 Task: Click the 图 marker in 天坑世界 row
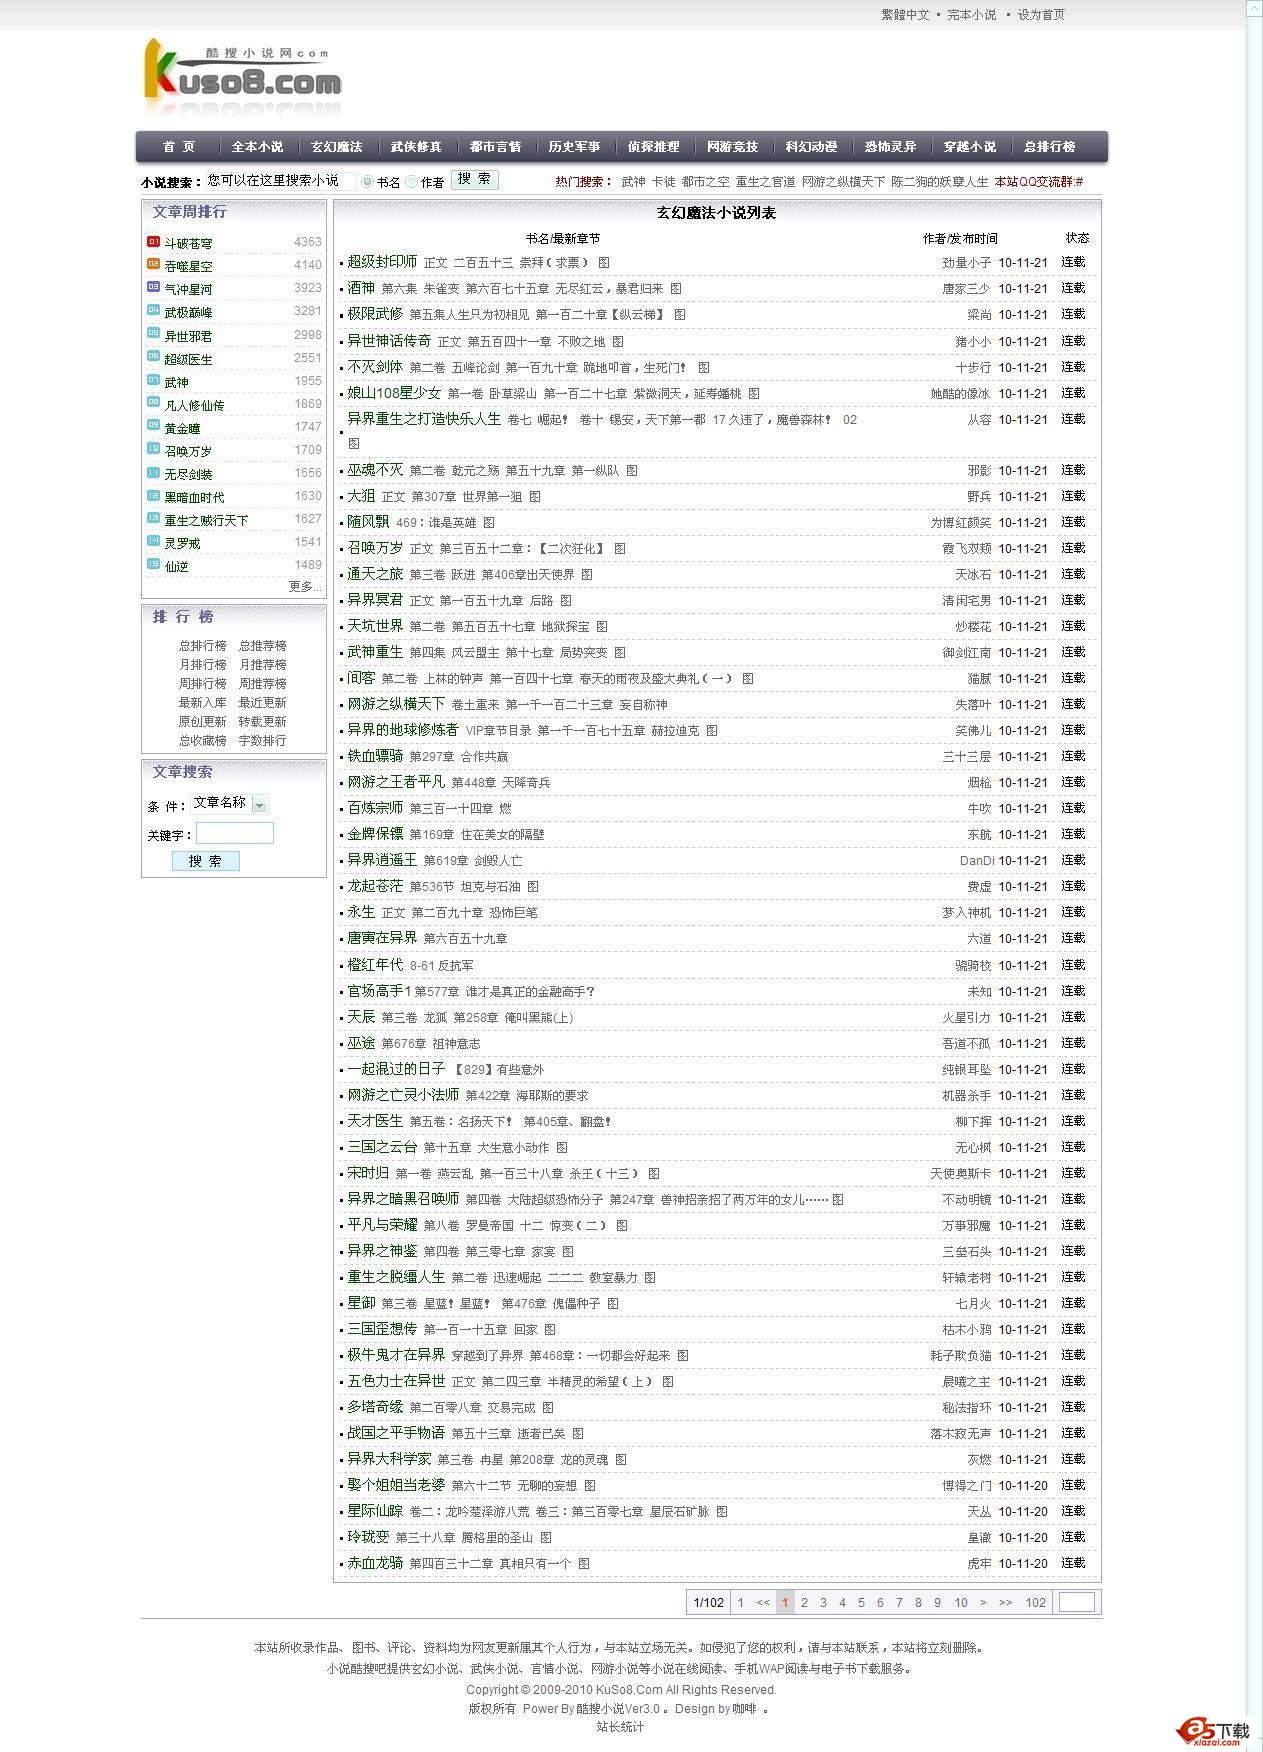click(602, 627)
